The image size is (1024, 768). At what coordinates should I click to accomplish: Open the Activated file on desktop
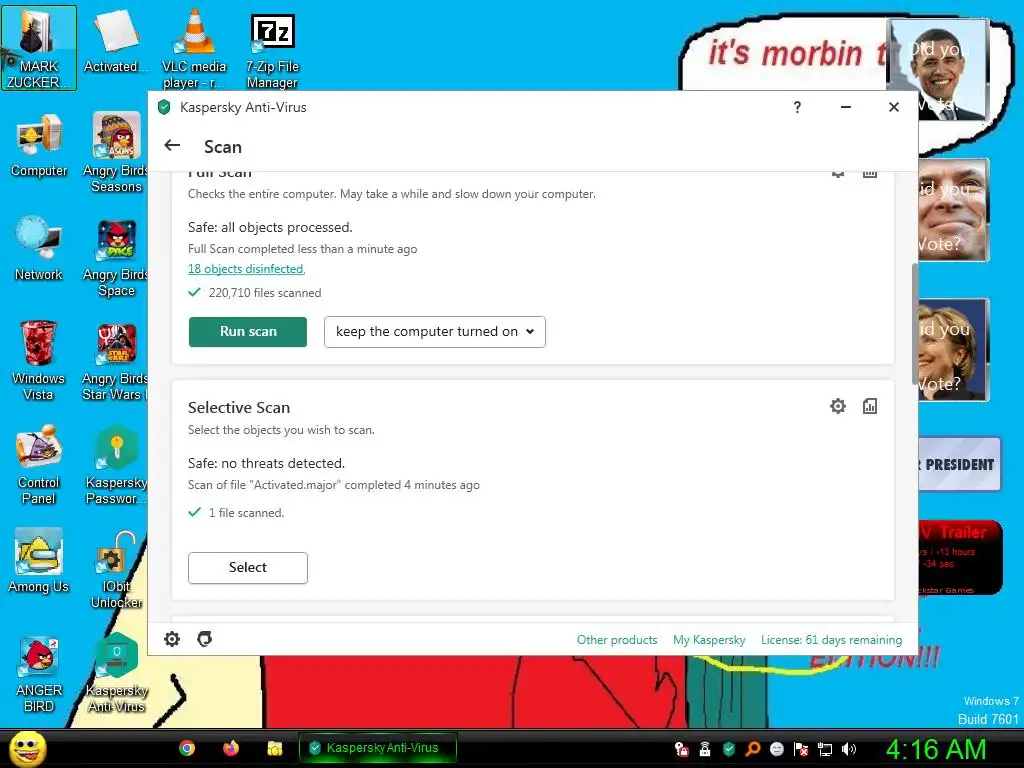point(115,42)
